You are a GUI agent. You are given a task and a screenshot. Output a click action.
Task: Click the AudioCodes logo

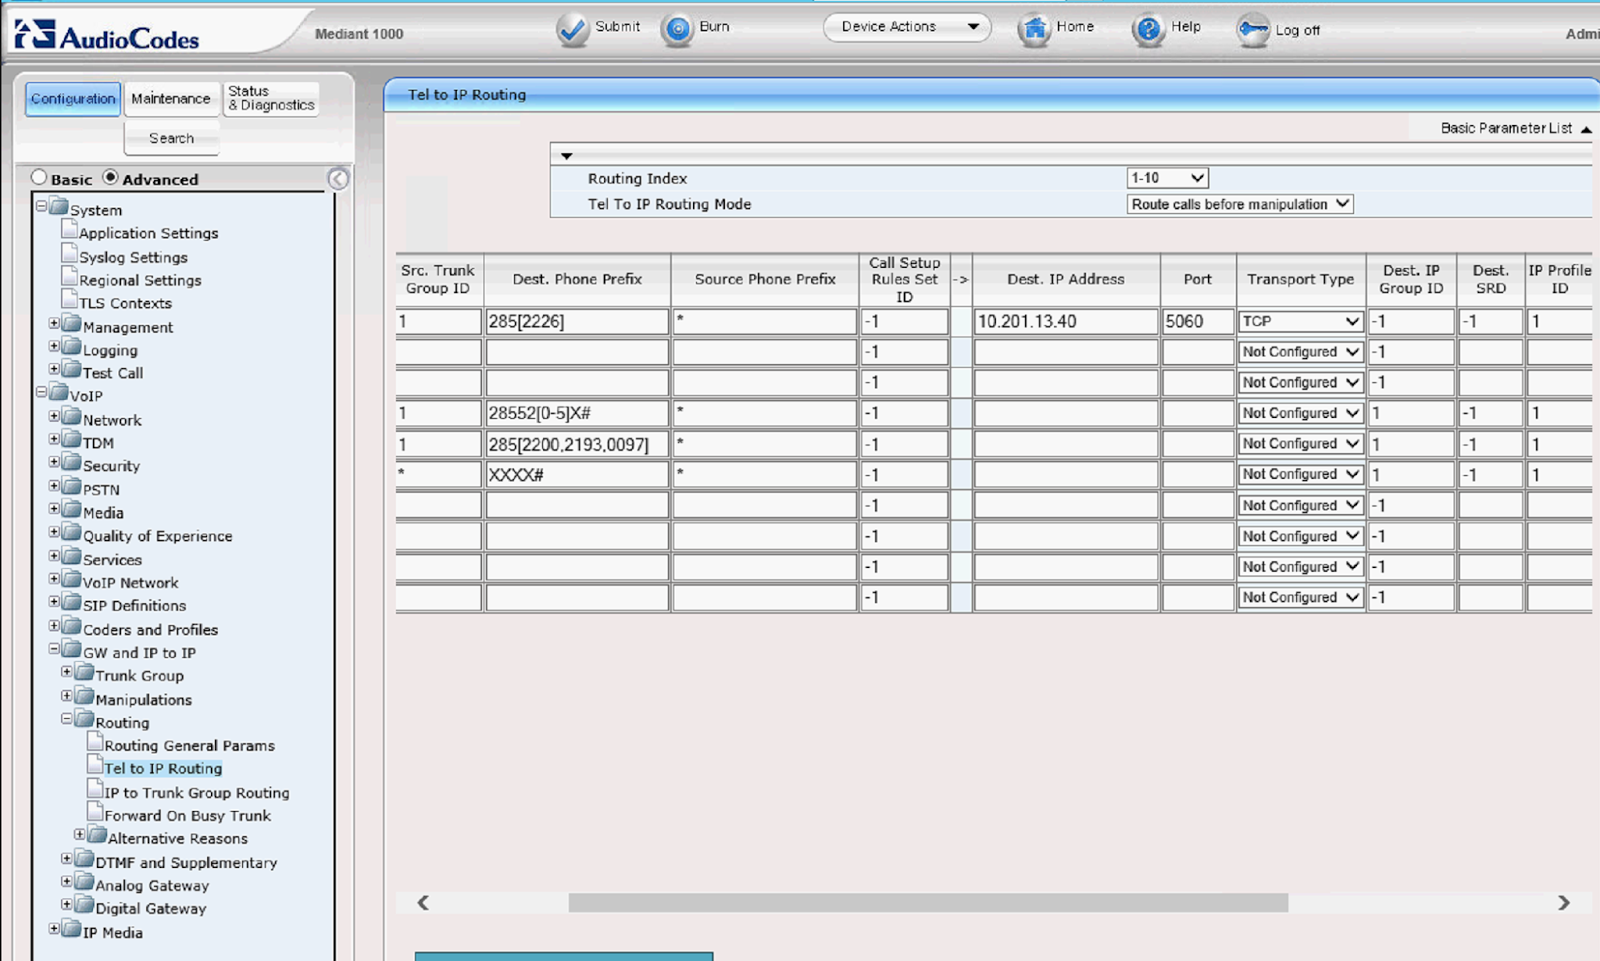pyautogui.click(x=106, y=35)
